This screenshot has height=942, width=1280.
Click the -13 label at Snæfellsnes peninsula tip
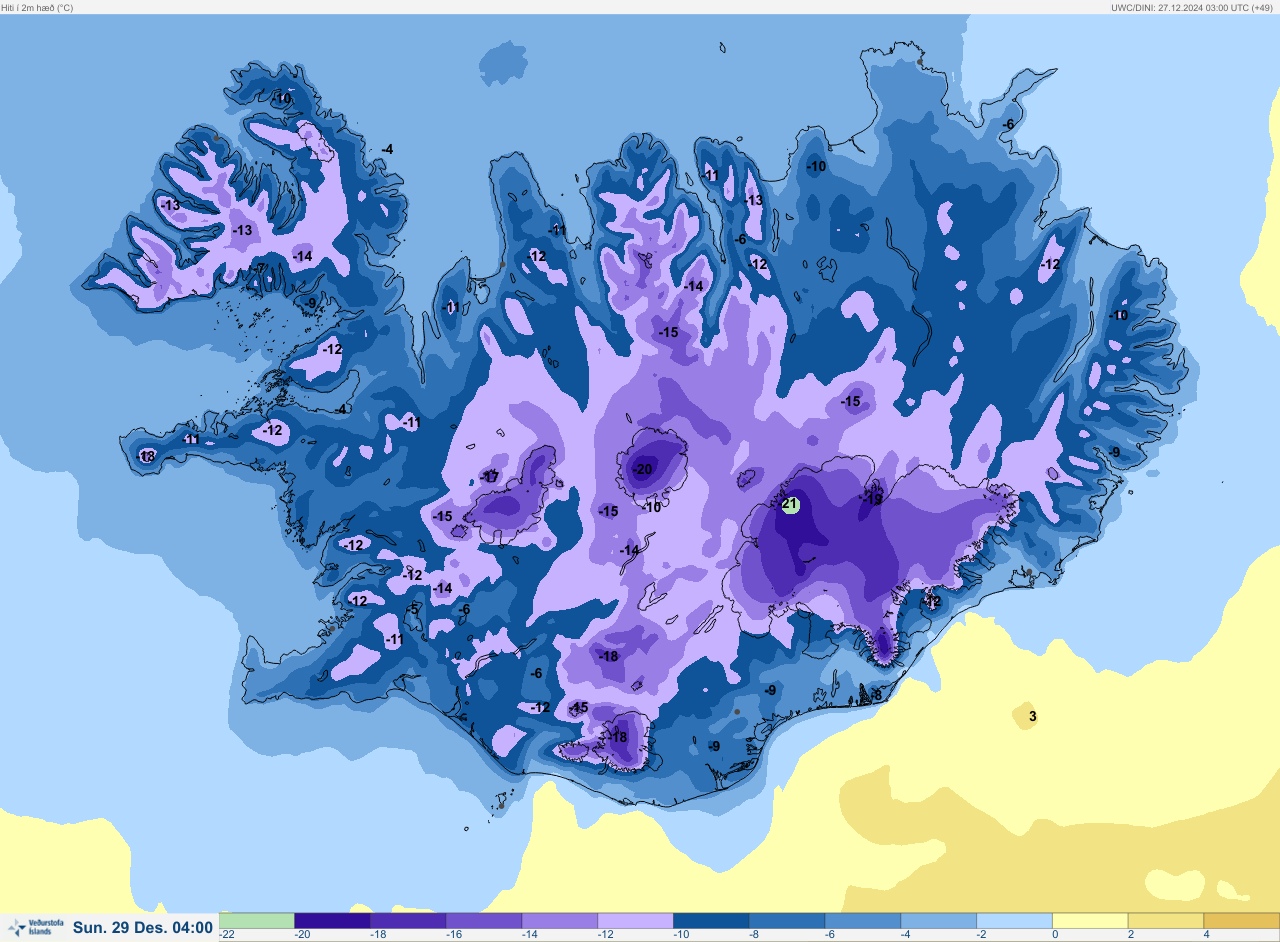(x=147, y=456)
